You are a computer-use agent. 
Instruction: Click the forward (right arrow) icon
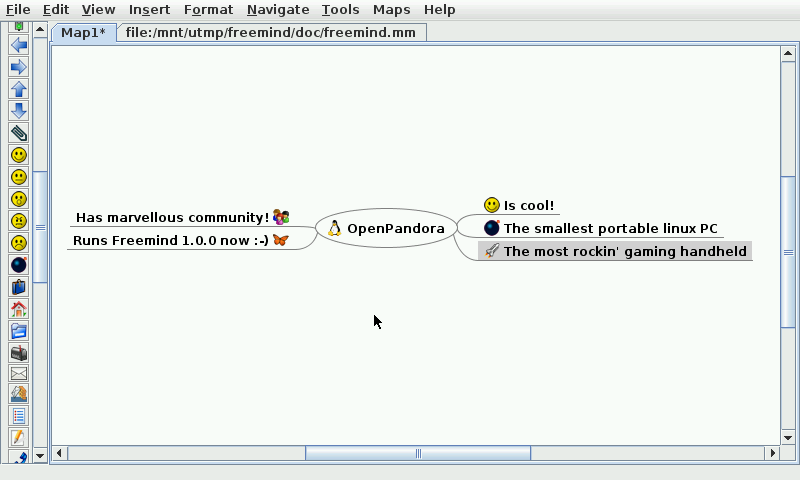point(19,67)
